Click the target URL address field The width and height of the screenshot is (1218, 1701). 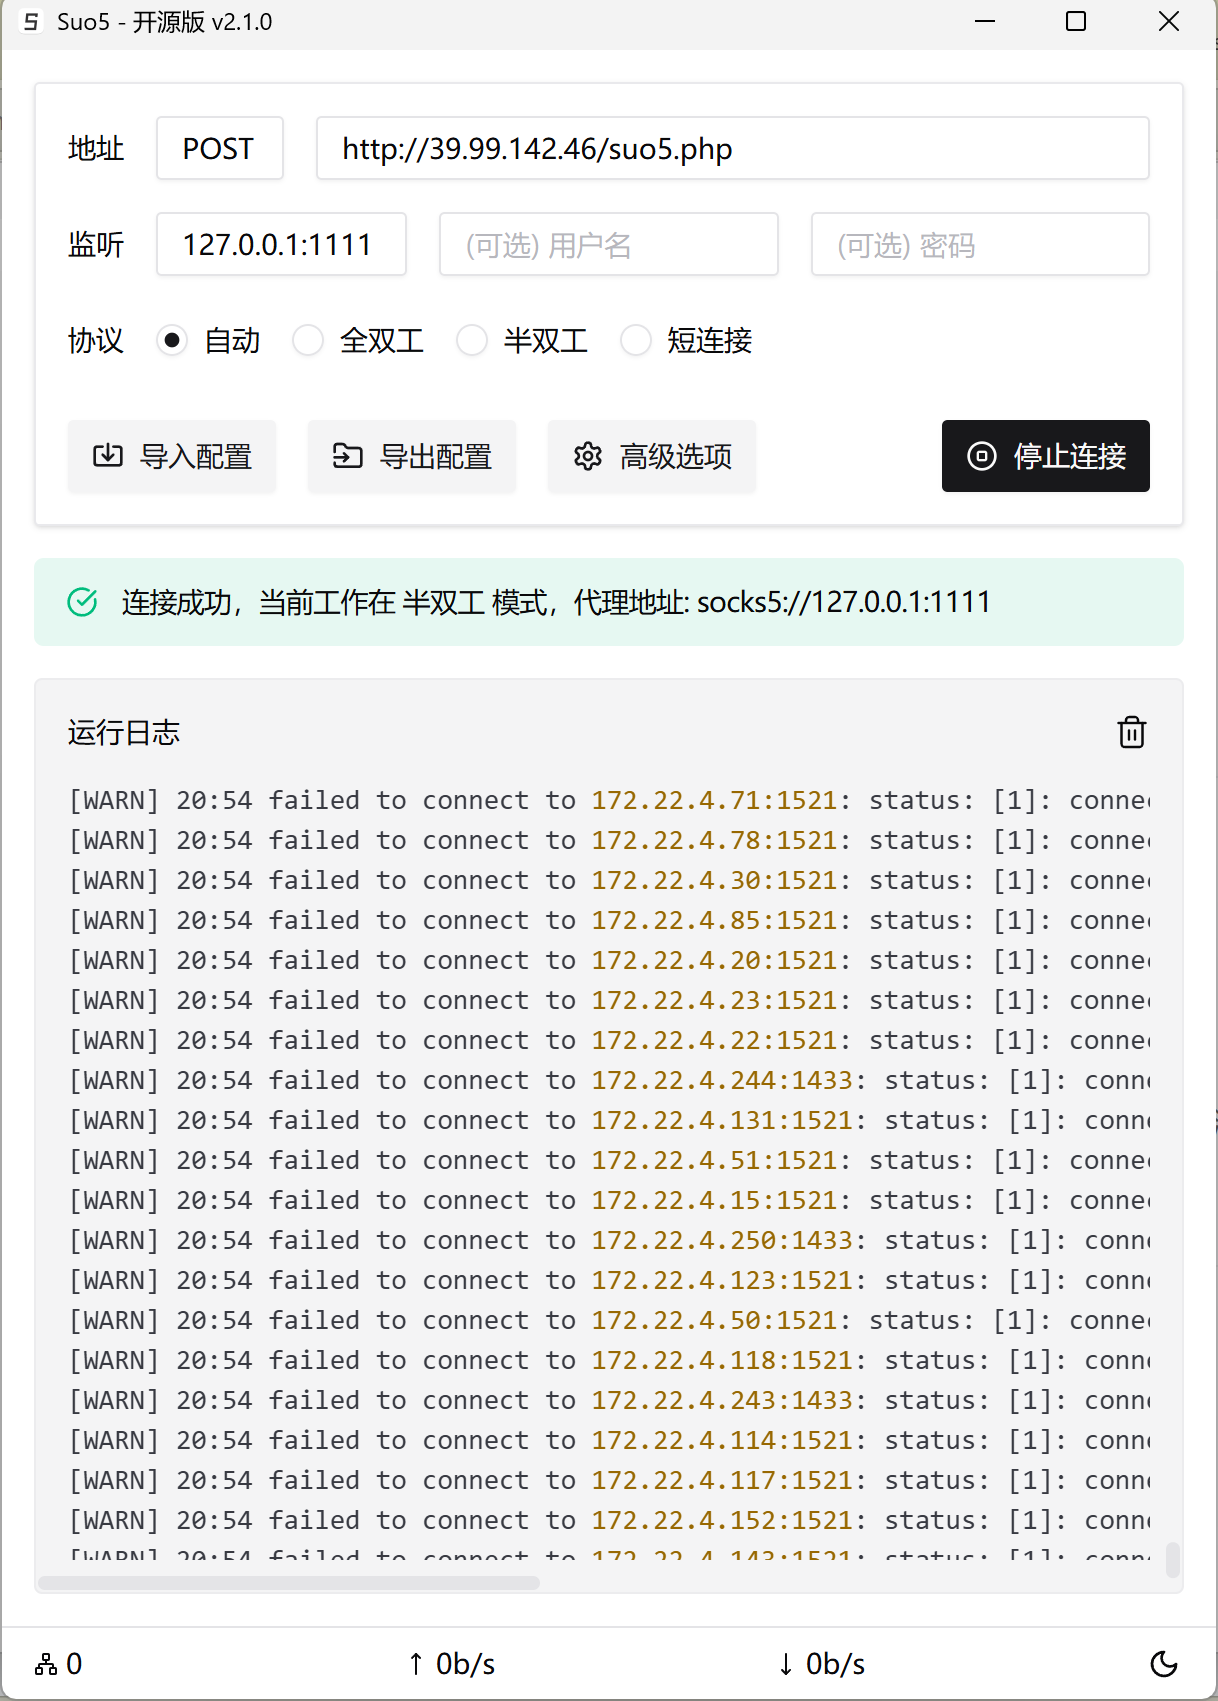733,149
